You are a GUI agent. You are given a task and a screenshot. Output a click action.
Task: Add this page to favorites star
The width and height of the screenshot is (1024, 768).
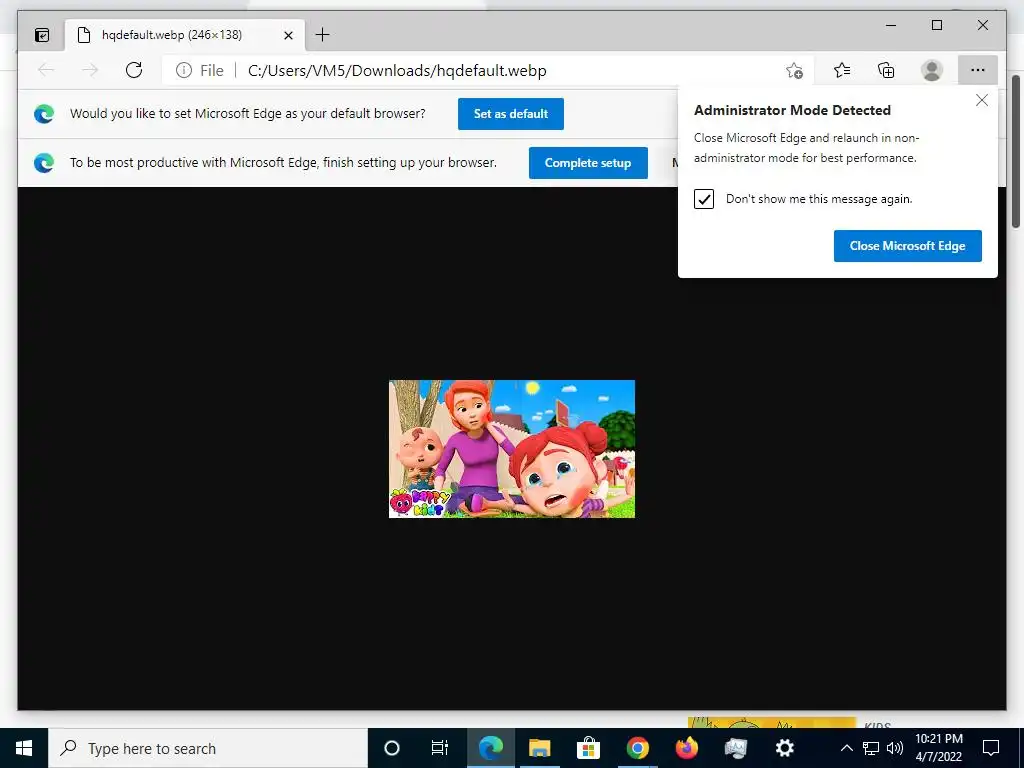tap(794, 71)
